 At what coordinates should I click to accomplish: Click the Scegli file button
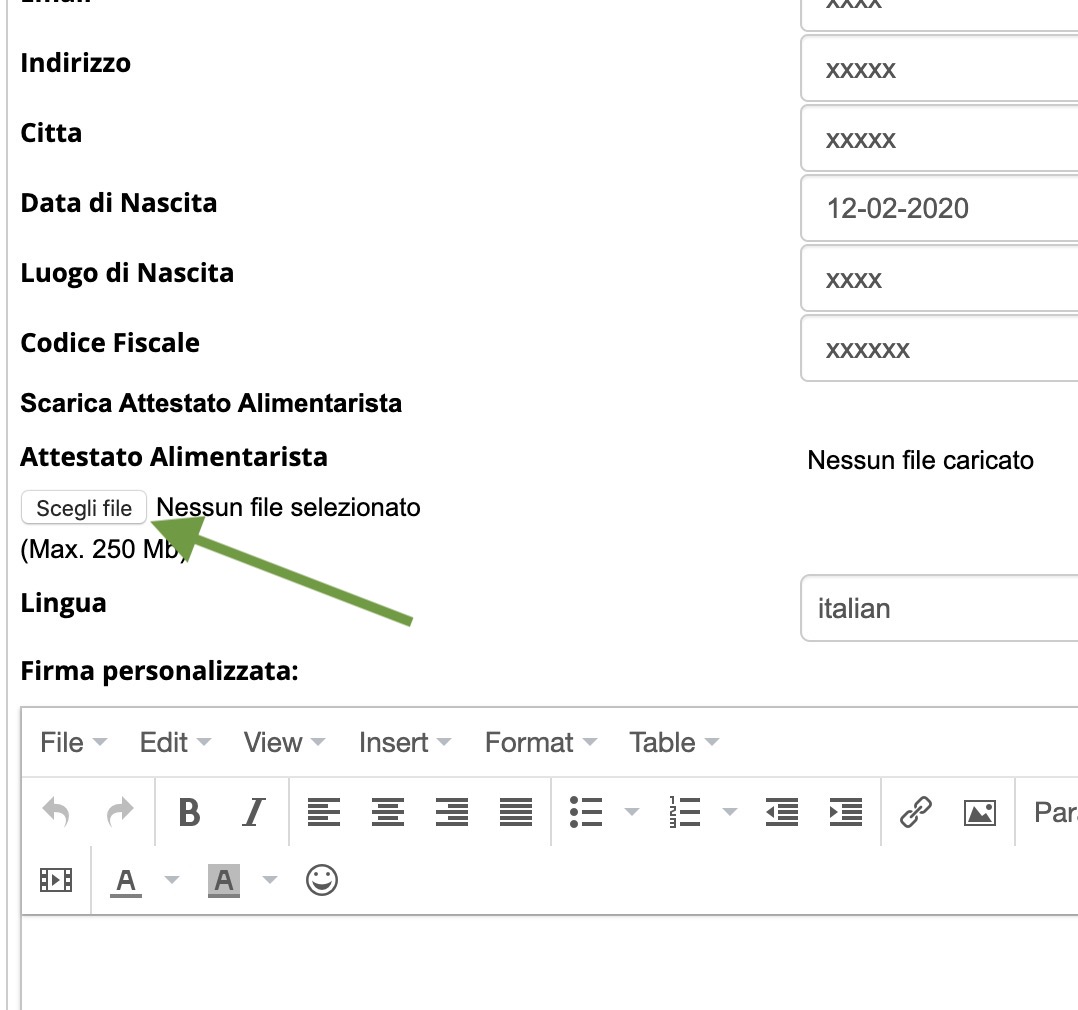pyautogui.click(x=84, y=508)
